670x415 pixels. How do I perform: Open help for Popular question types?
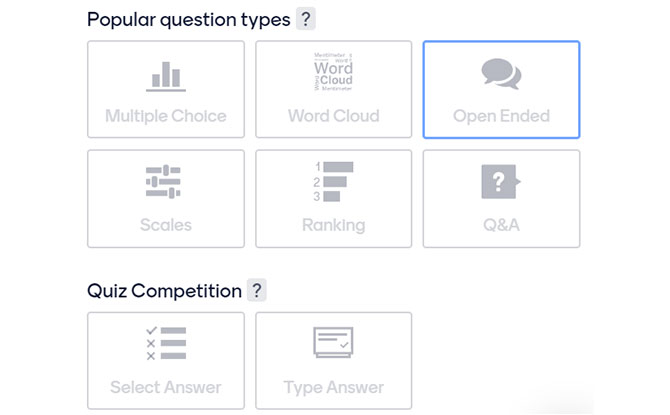click(x=306, y=19)
